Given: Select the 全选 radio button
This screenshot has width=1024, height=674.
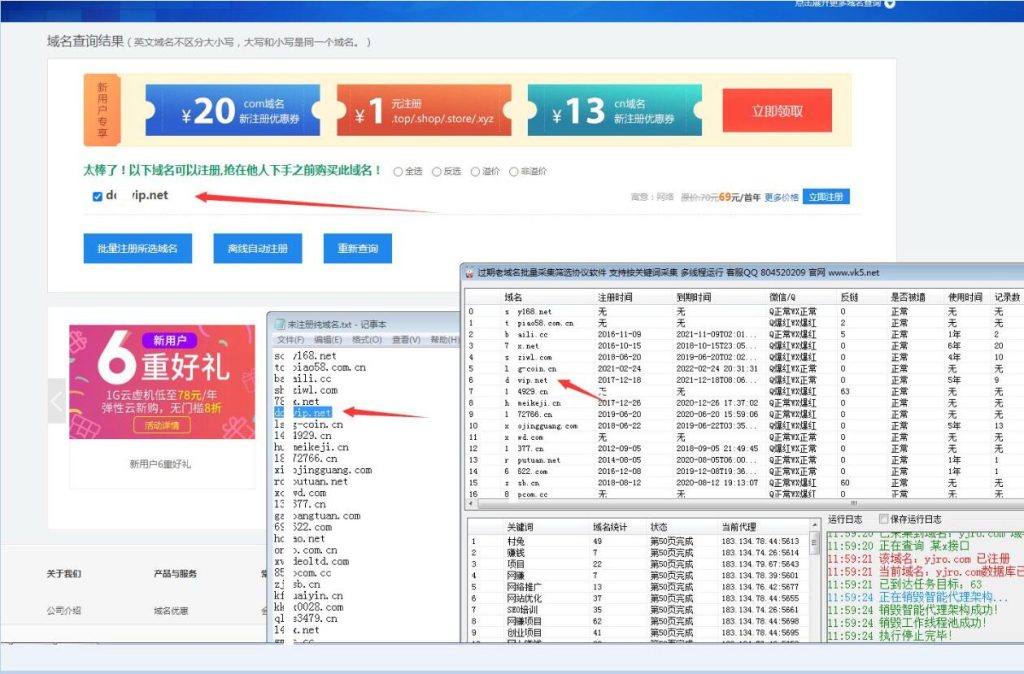Looking at the screenshot, I should click(x=400, y=170).
